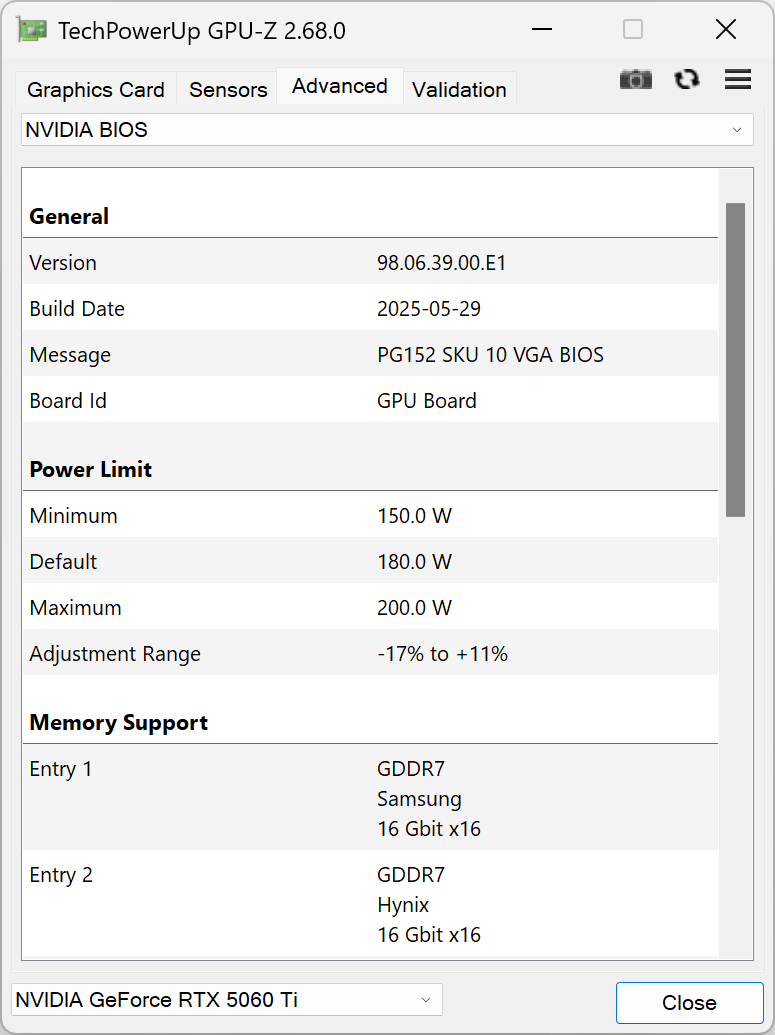Expand the NVIDIA BIOS dropdown

tap(387, 130)
